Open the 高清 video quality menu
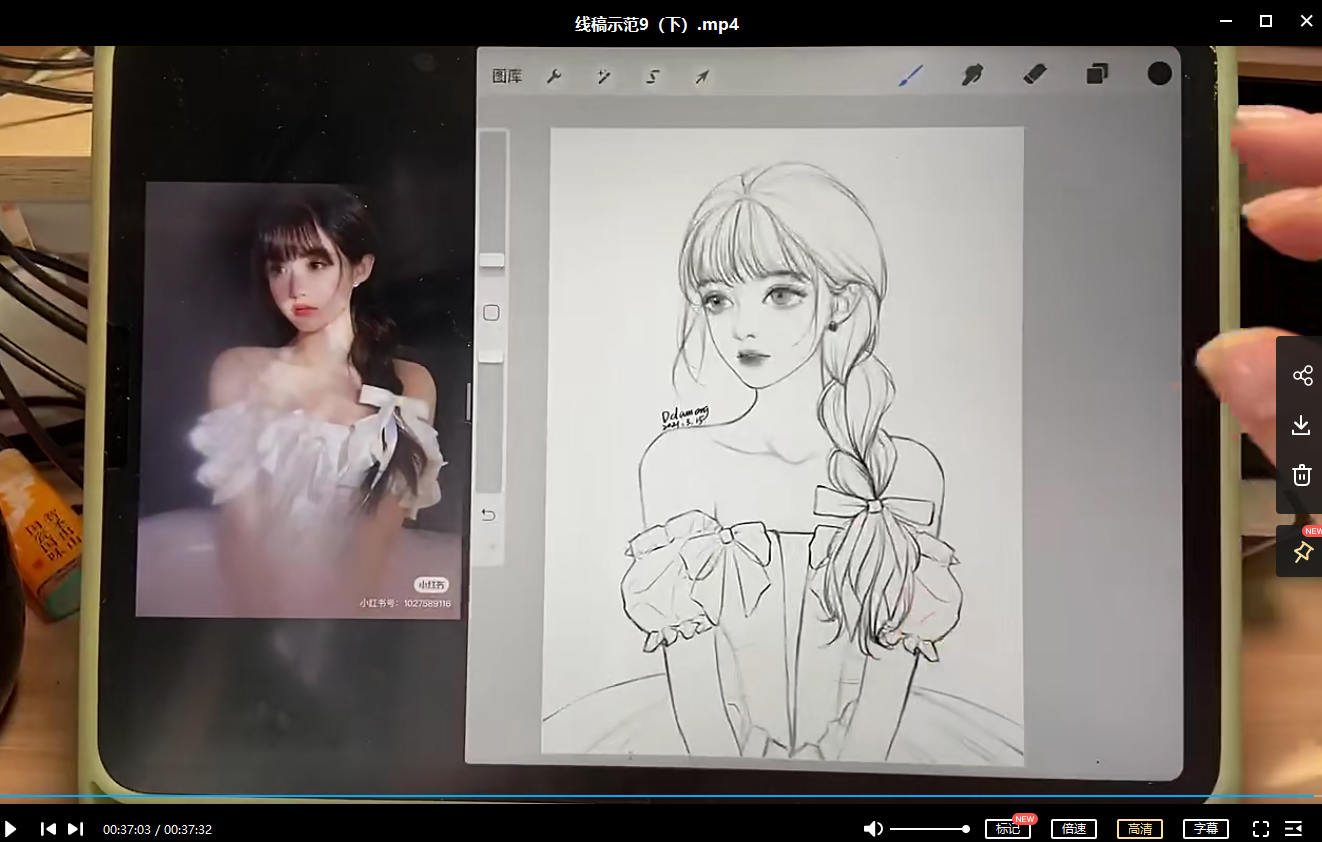1322x842 pixels. pyautogui.click(x=1139, y=829)
